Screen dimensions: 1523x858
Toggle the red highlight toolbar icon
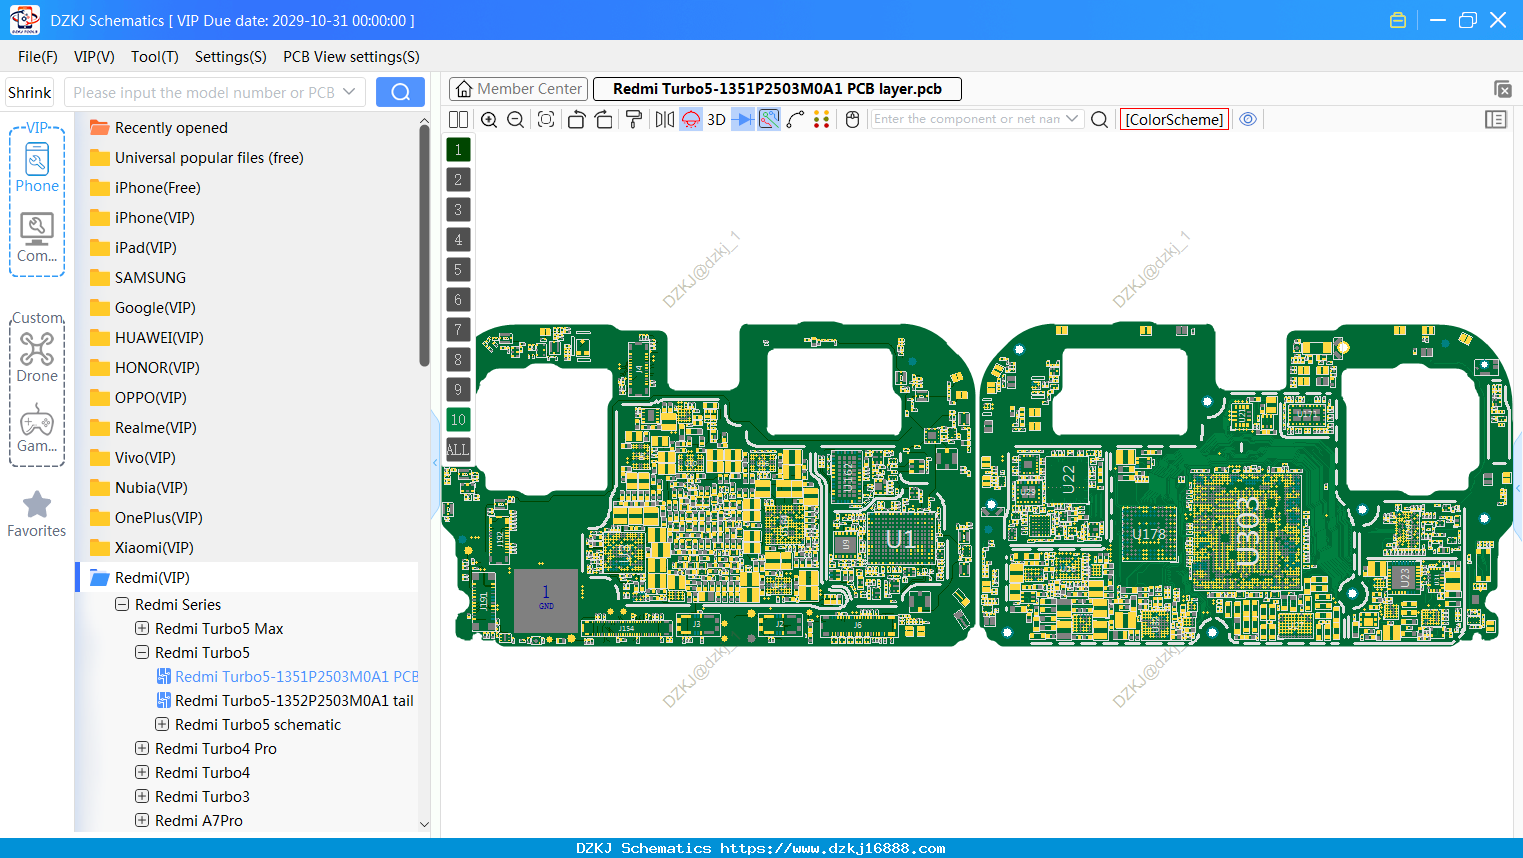point(691,119)
